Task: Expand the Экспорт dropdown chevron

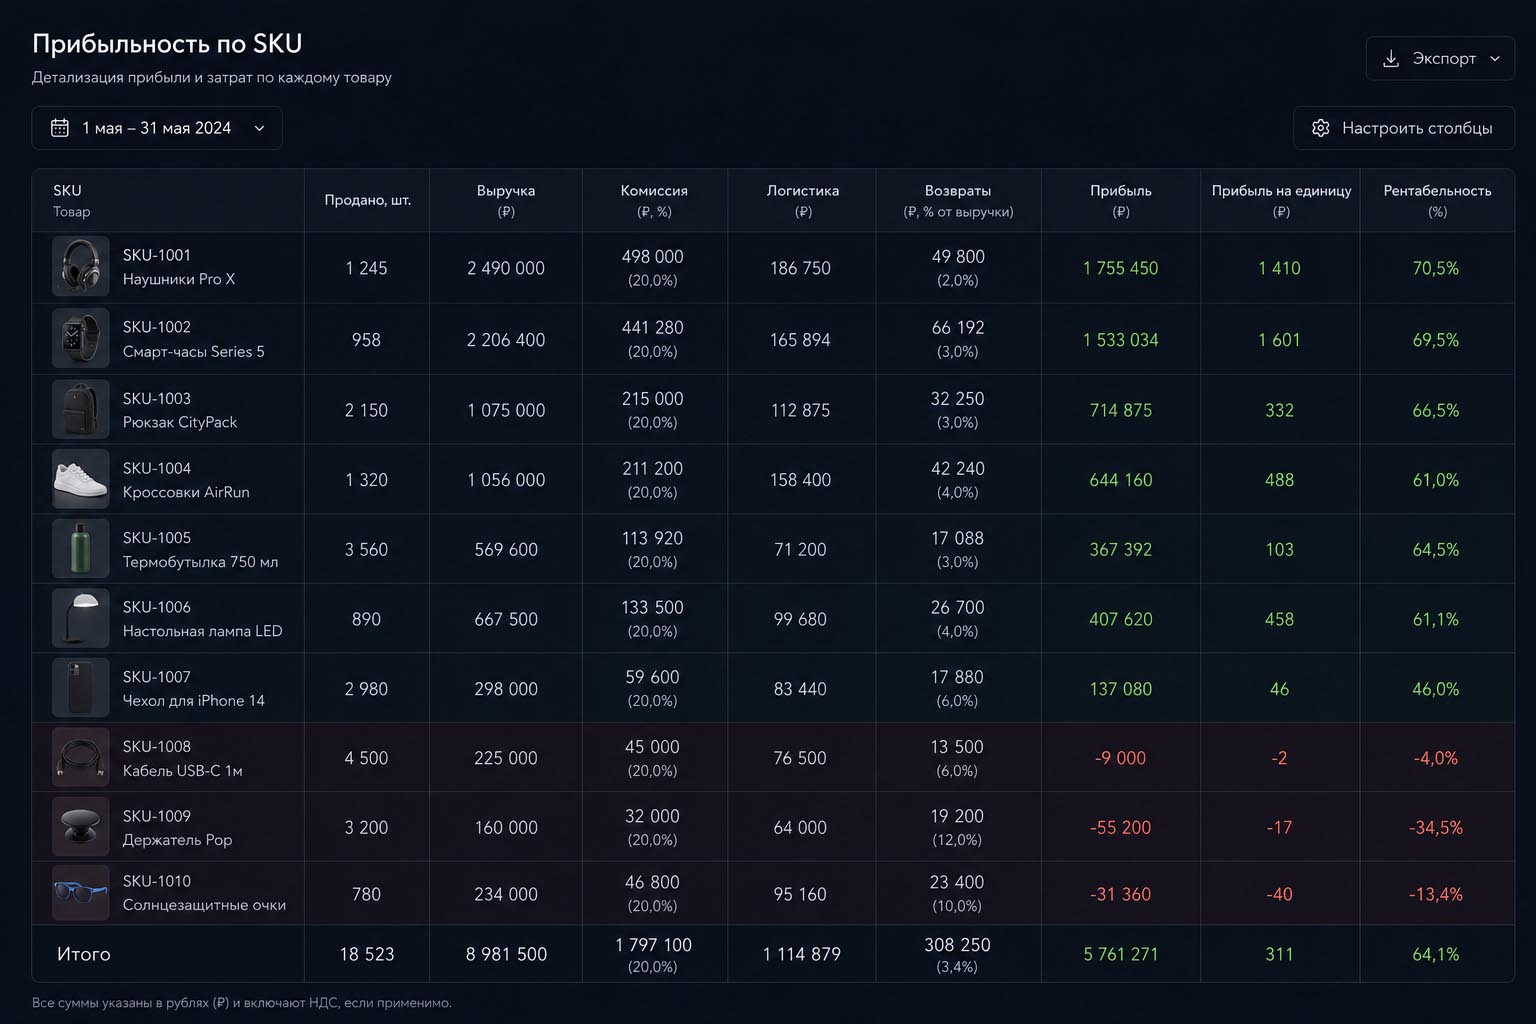Action: (1495, 59)
